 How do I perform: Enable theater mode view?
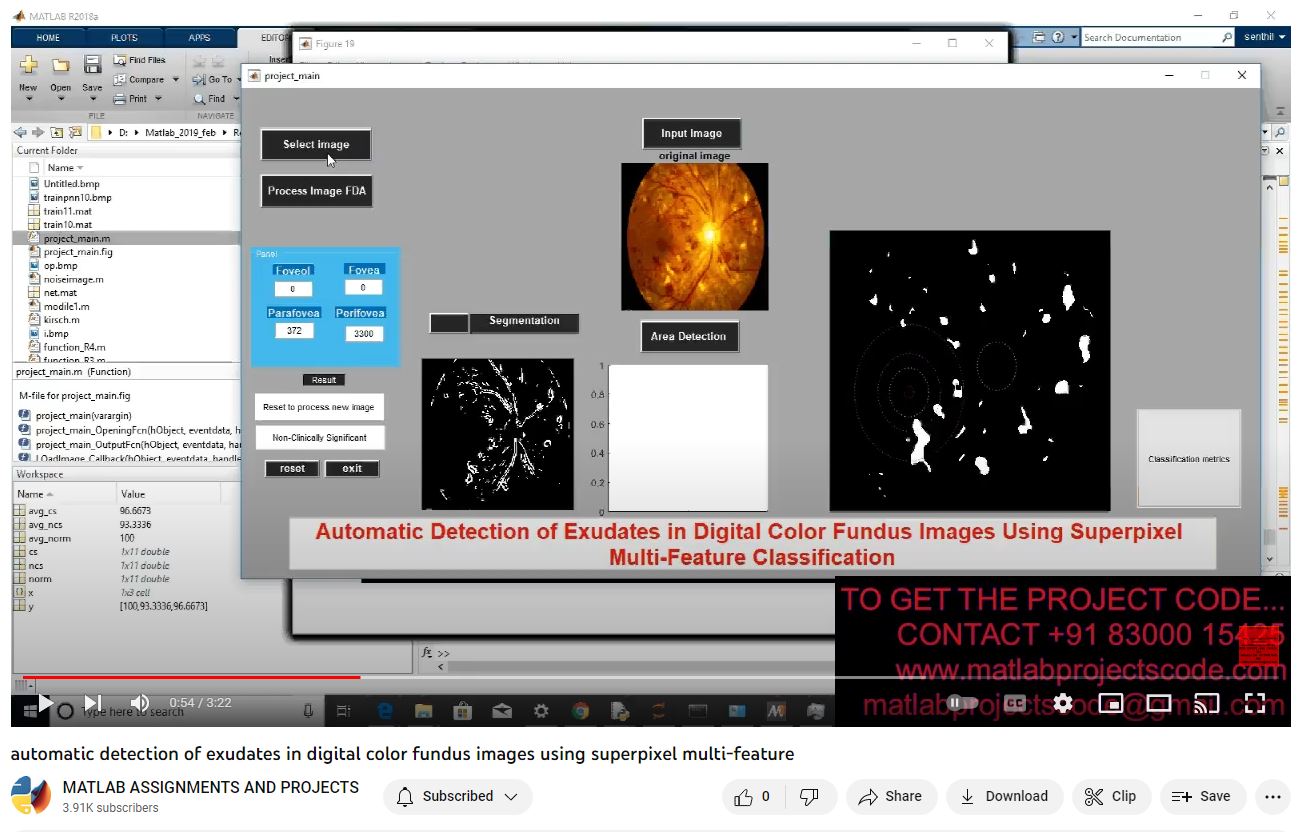pos(1158,703)
